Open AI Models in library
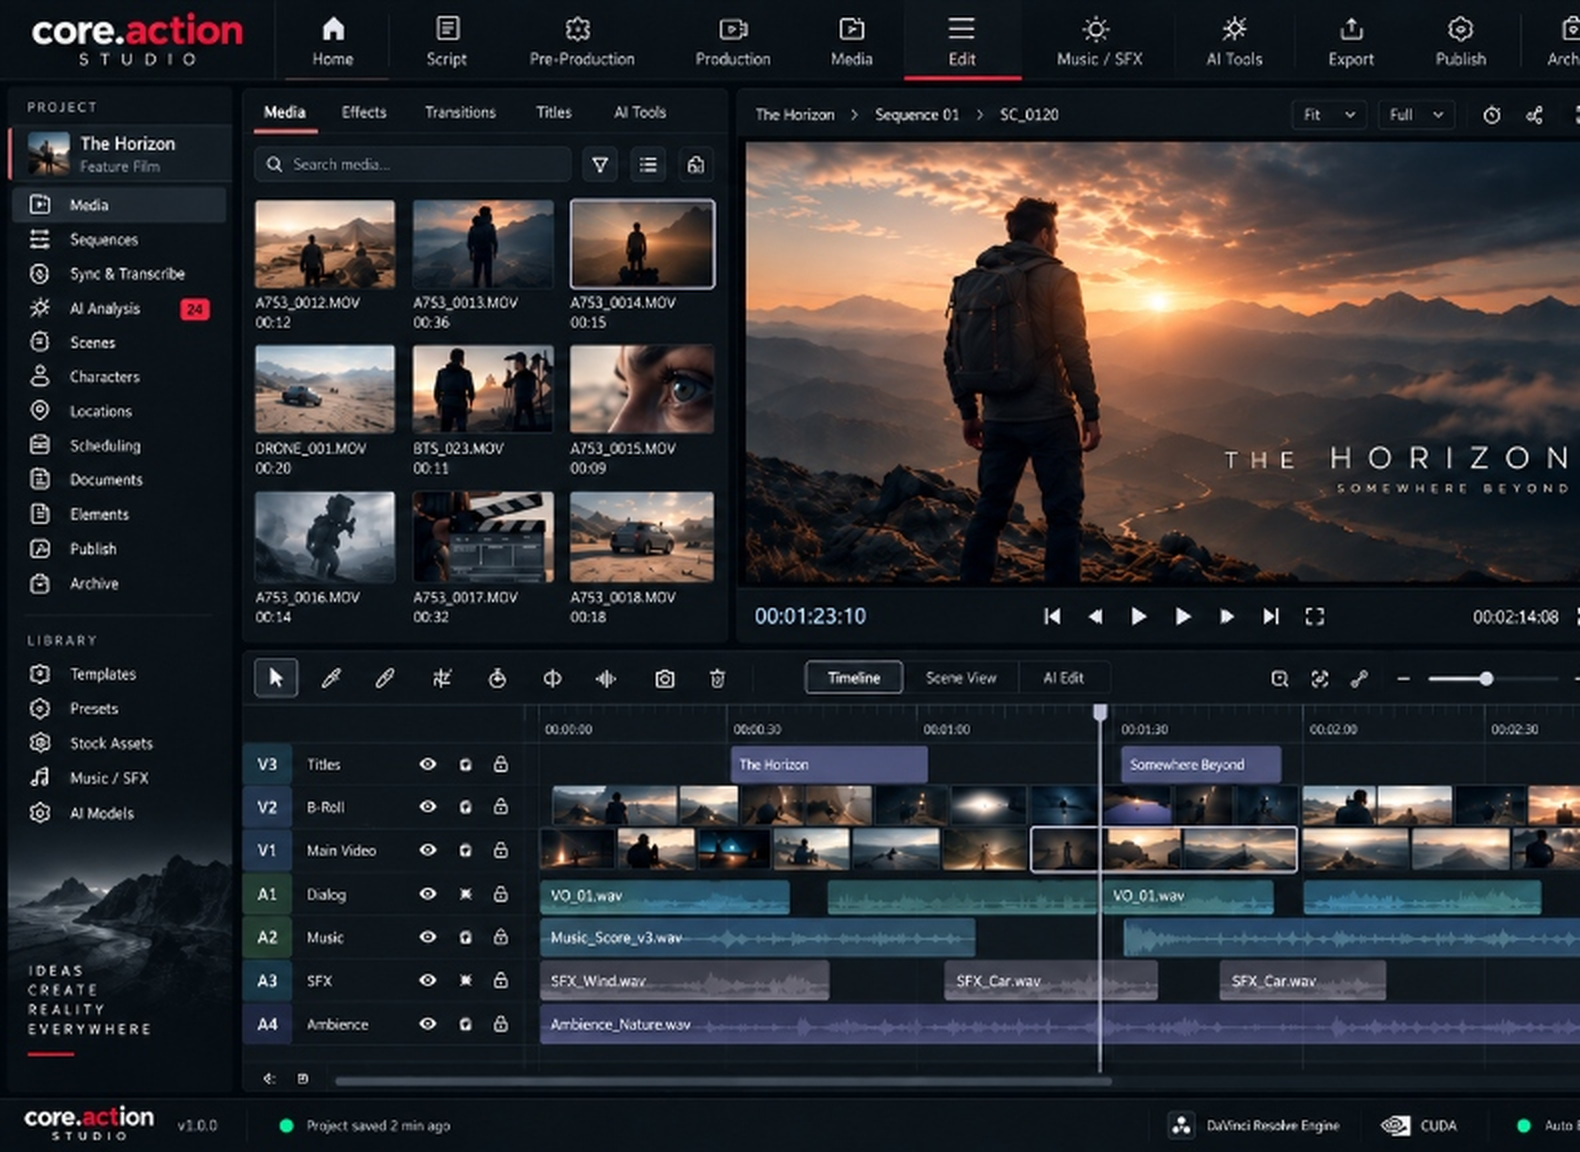This screenshot has width=1580, height=1152. click(x=119, y=813)
